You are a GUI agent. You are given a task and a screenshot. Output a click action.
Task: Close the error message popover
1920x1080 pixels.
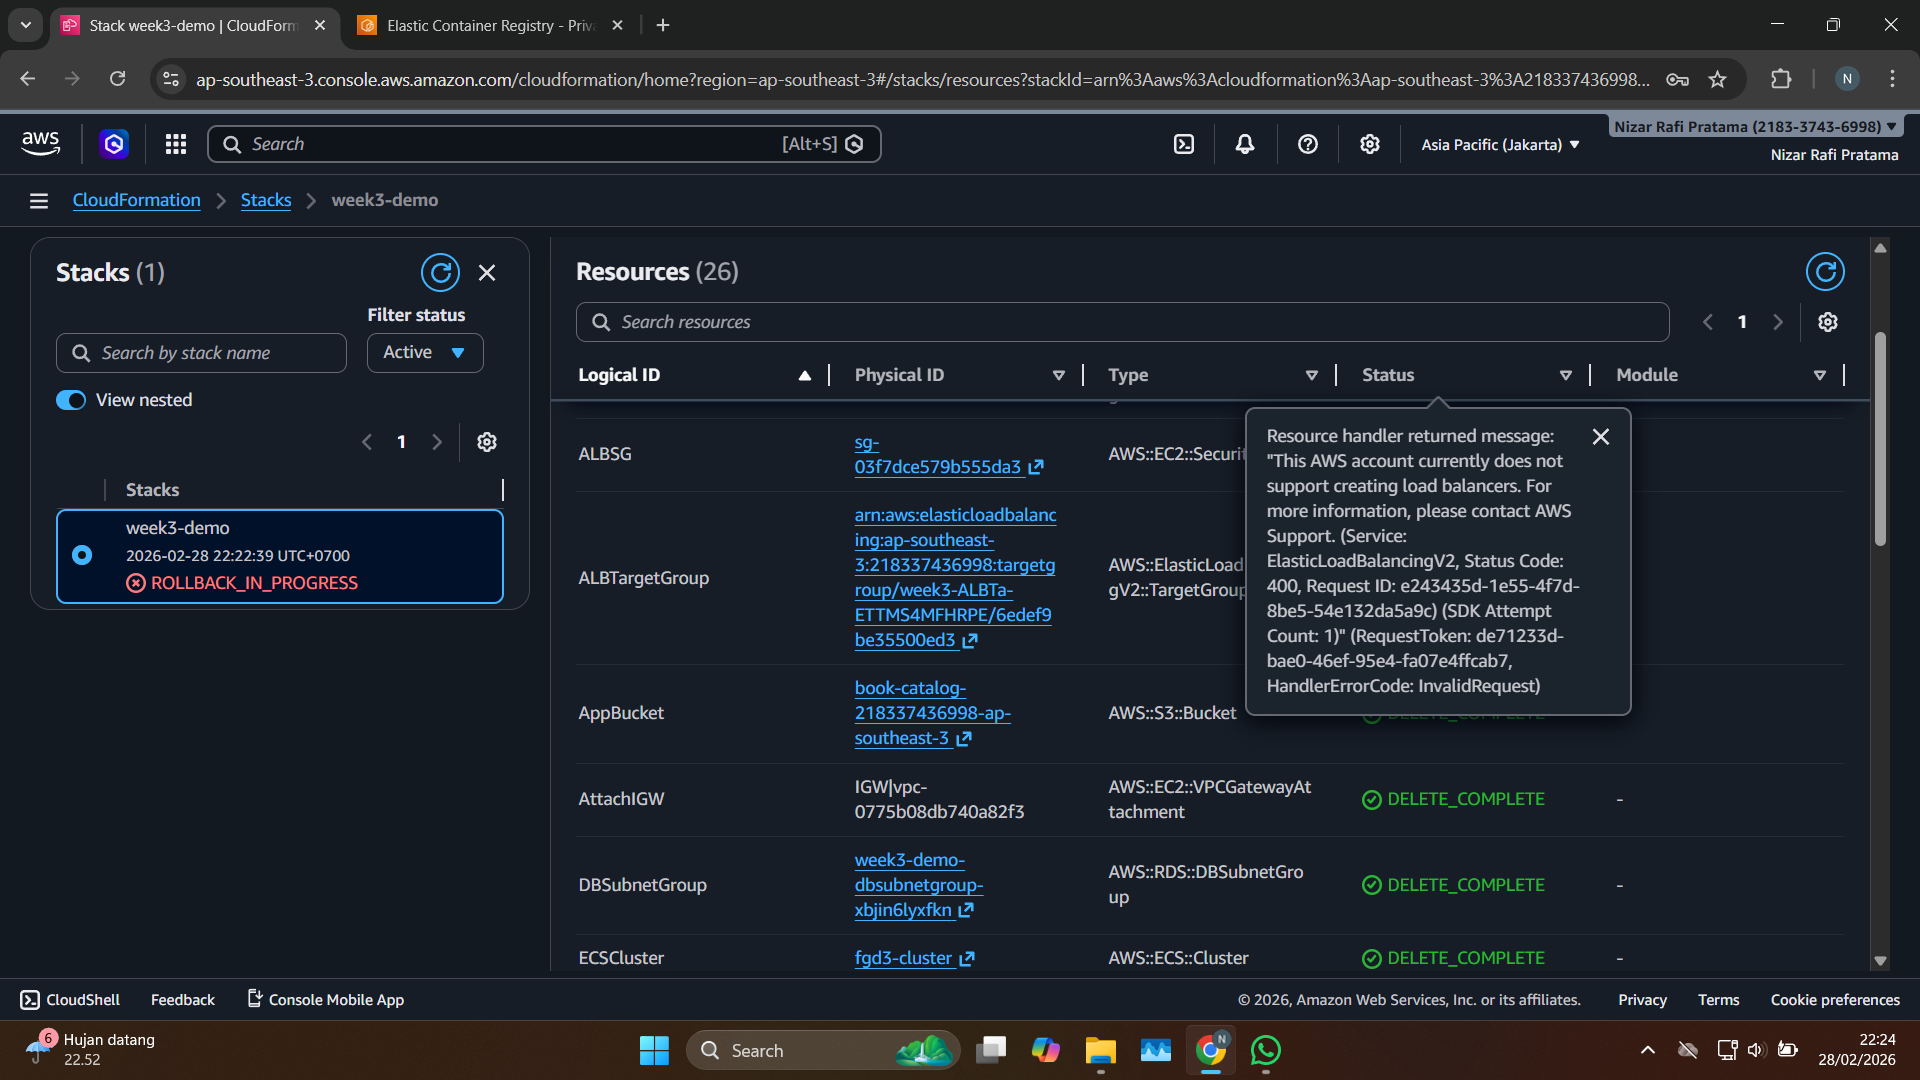(1600, 437)
